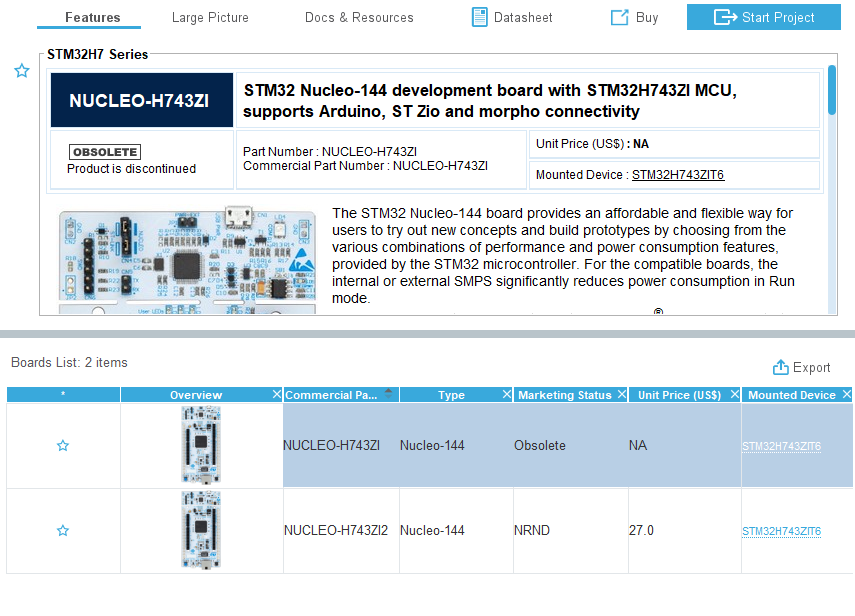This screenshot has width=855, height=616.
Task: Toggle the favorite star on the NUCLEO-H743ZI row
Action: [63, 445]
